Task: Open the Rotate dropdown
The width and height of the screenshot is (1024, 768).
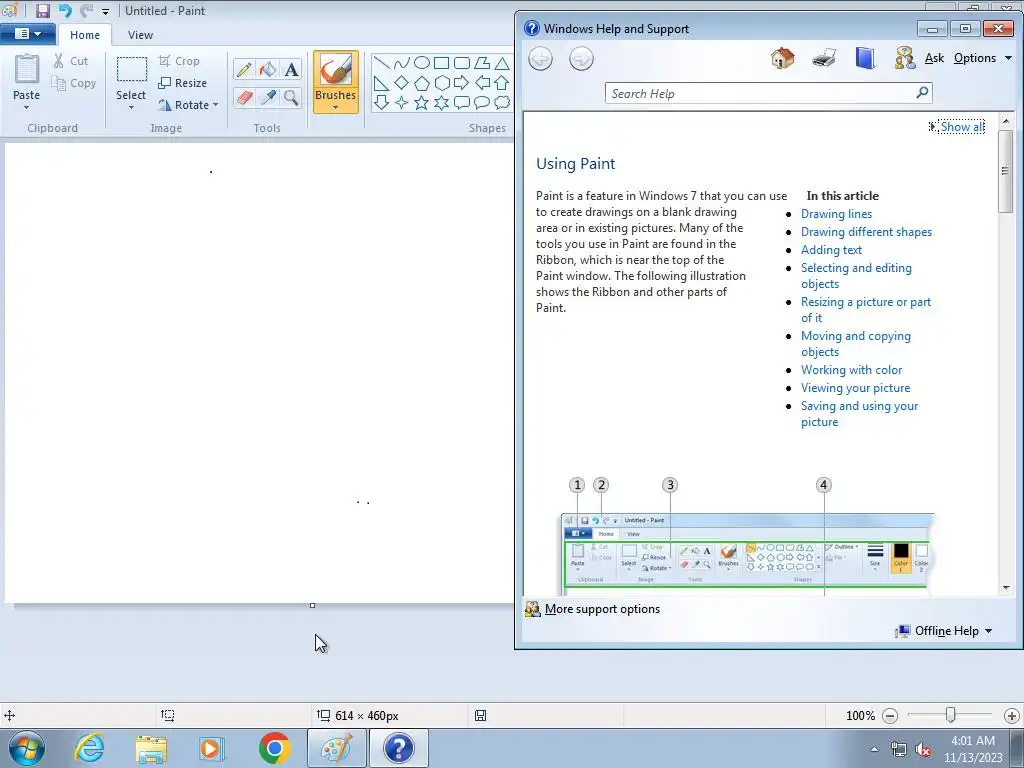Action: 188,104
